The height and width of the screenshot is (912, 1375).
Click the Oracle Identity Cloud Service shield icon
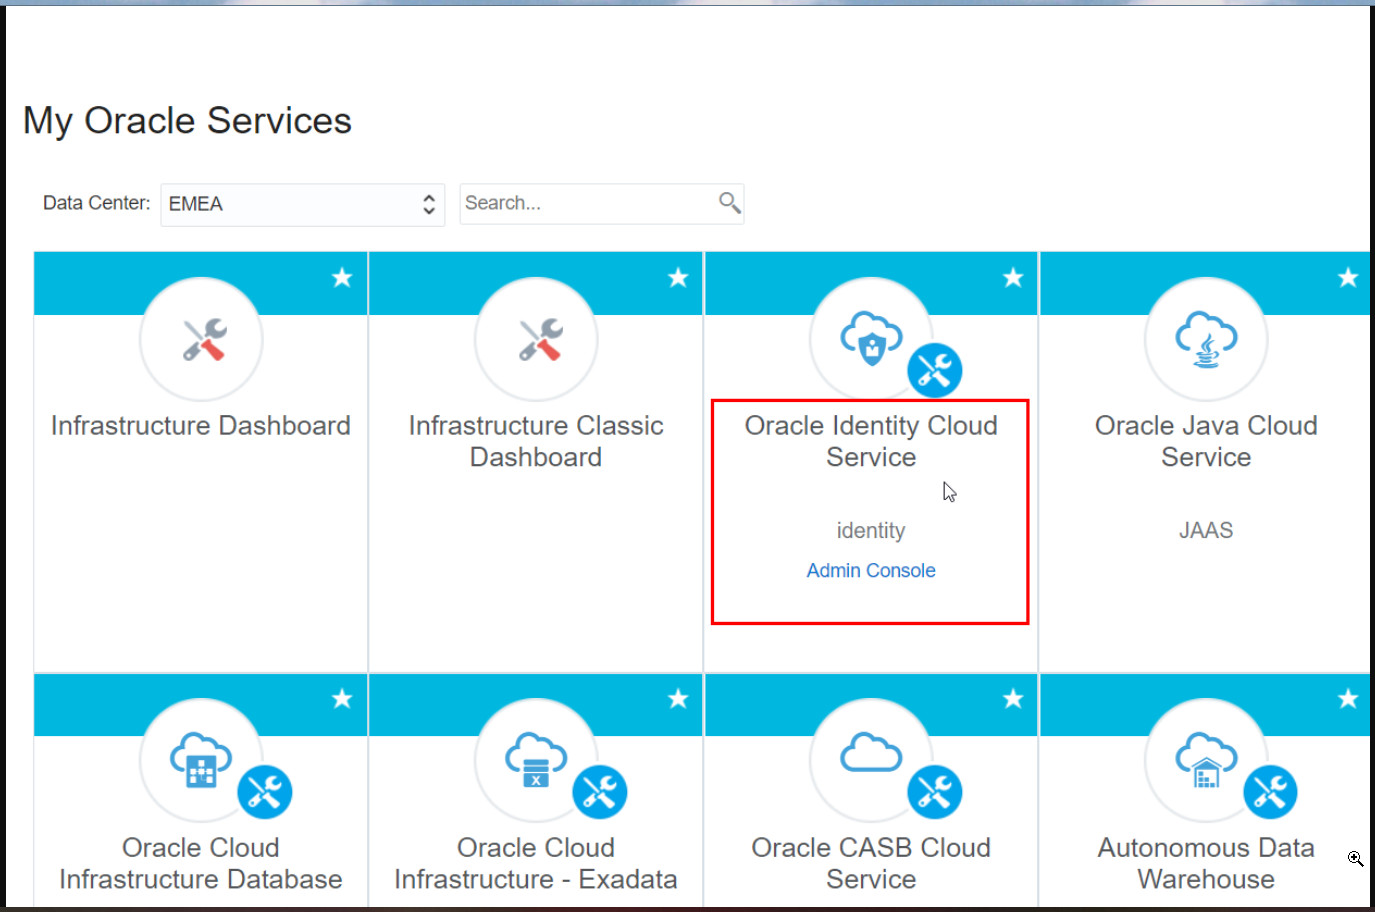click(871, 338)
